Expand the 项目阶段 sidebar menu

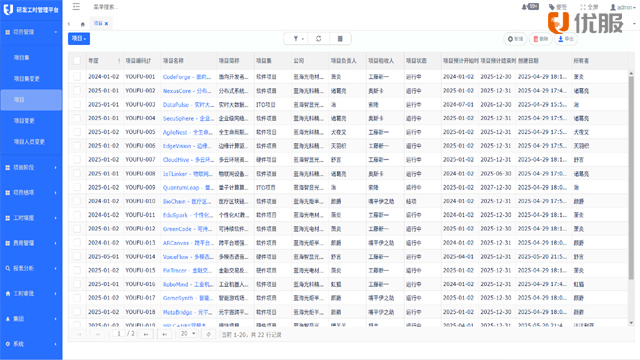click(x=31, y=167)
